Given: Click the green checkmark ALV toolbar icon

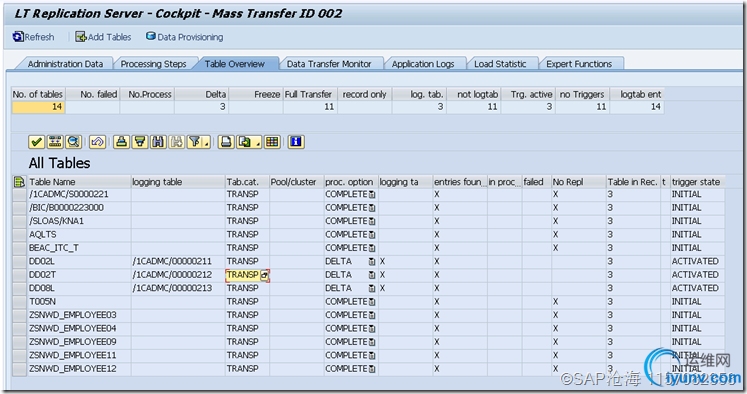Looking at the screenshot, I should (36, 142).
